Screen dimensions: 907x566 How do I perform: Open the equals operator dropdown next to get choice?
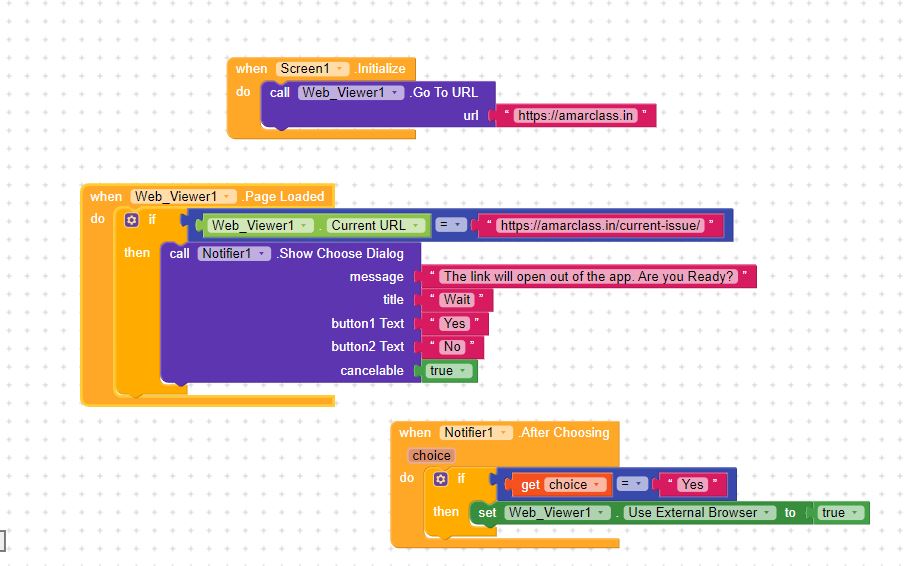(632, 484)
